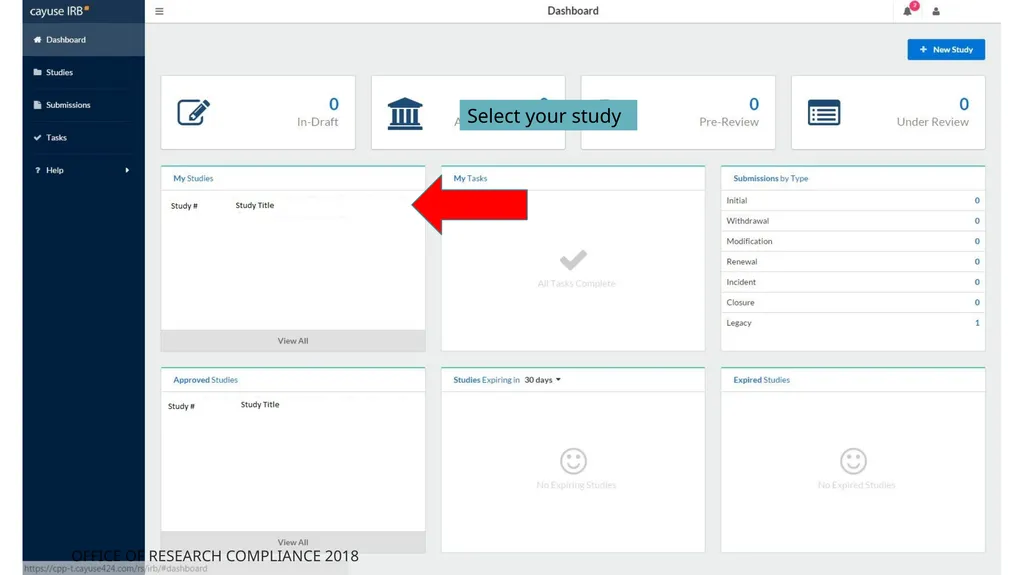Click the Tasks checkmark icon
This screenshot has height=575, width=1024.
click(37, 138)
